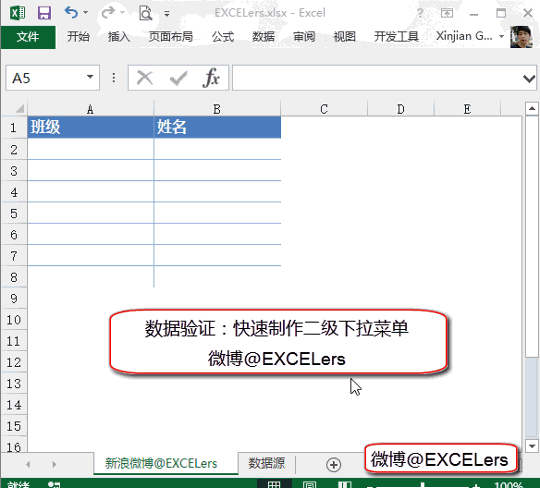Switch to the 开始 ribbon tab
The height and width of the screenshot is (488, 540).
pos(78,37)
